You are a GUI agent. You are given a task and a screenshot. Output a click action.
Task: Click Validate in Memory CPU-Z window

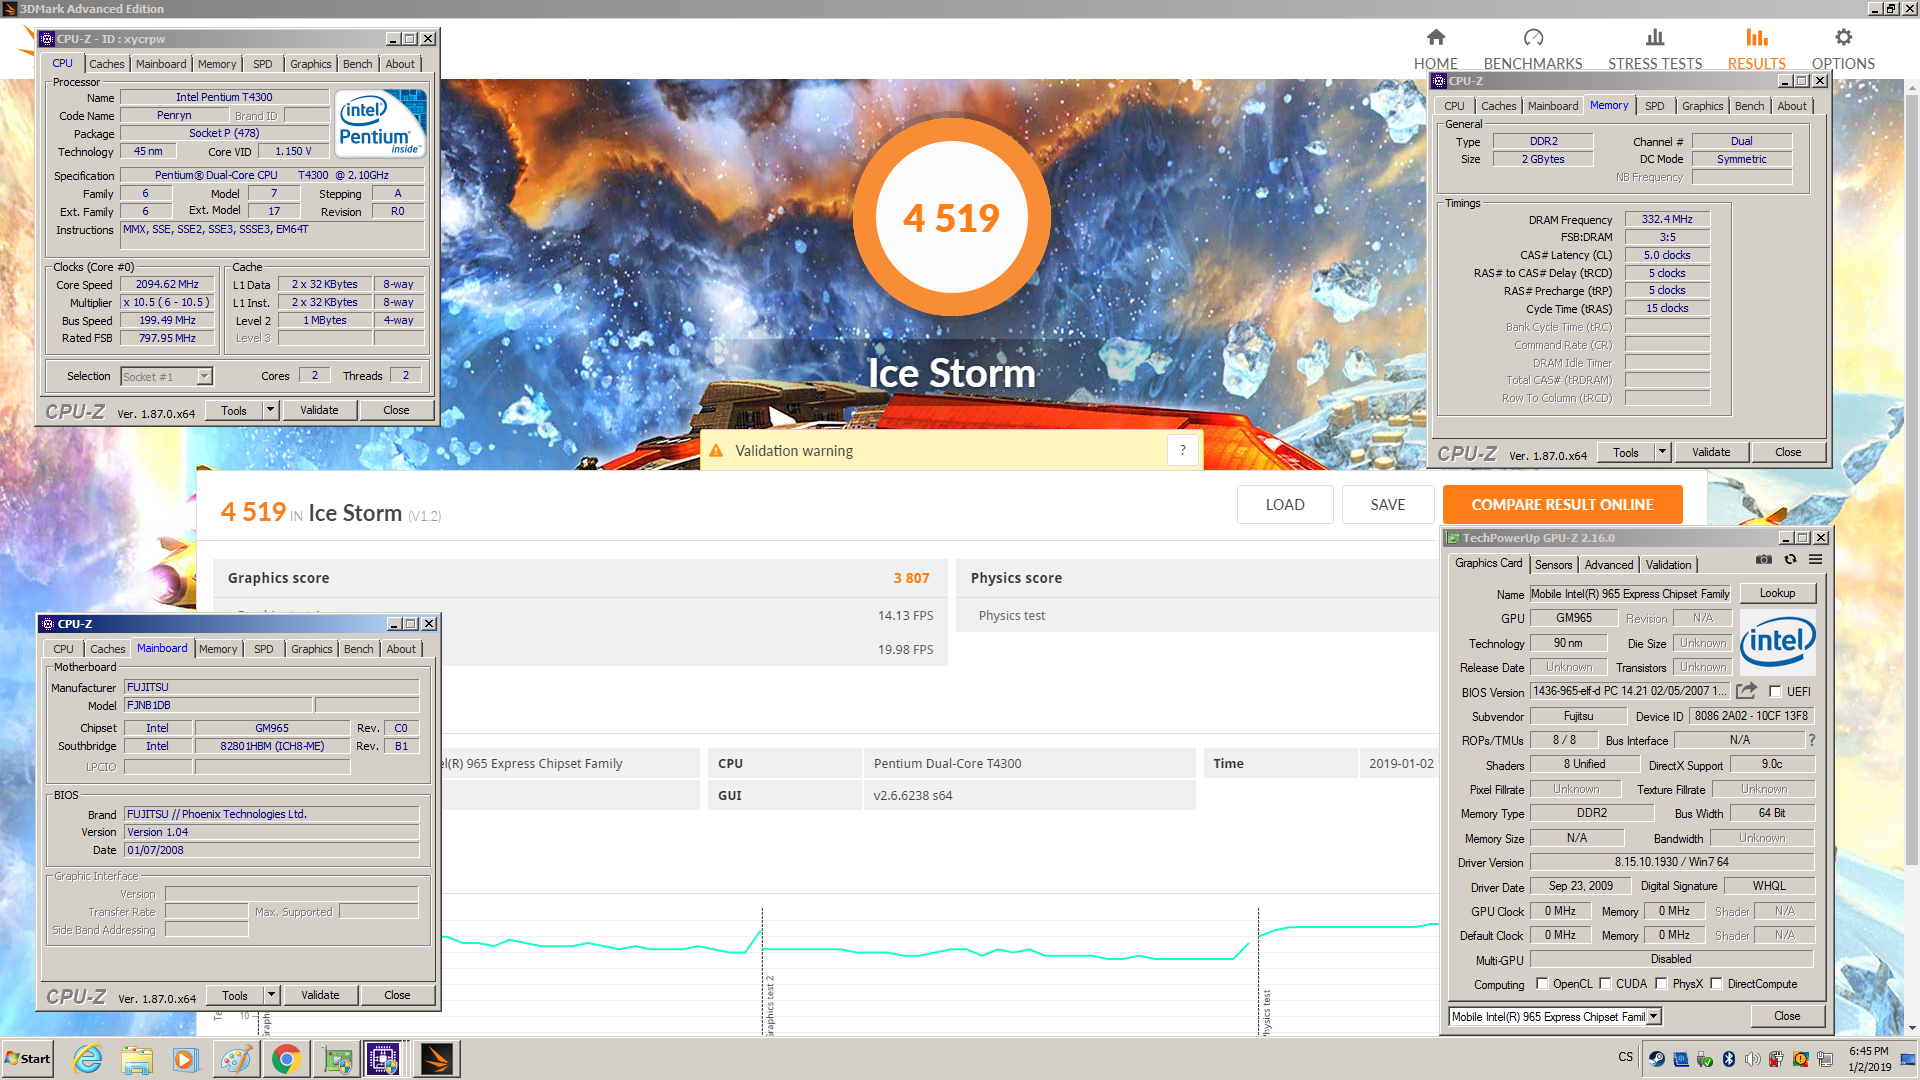(1711, 452)
